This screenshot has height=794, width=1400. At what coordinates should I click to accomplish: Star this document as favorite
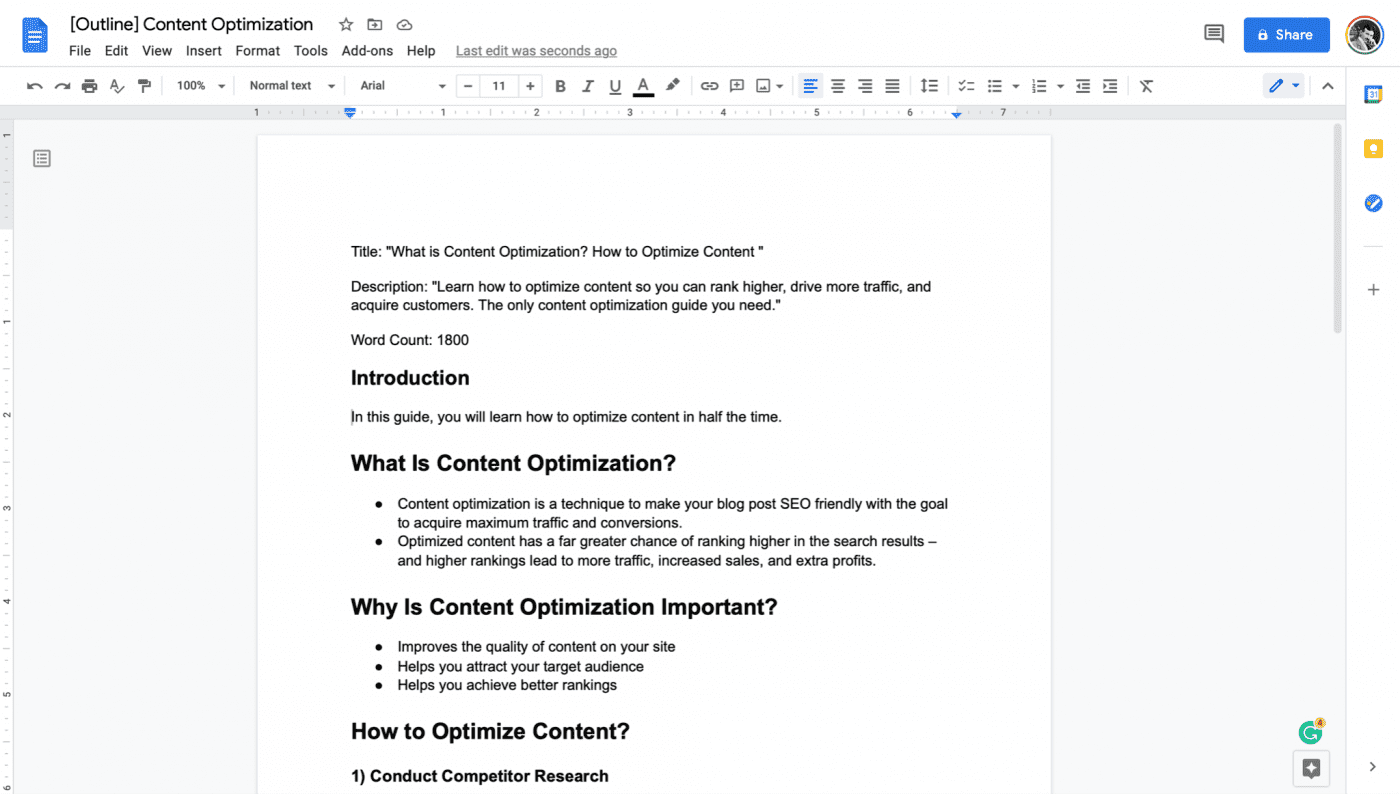(346, 24)
